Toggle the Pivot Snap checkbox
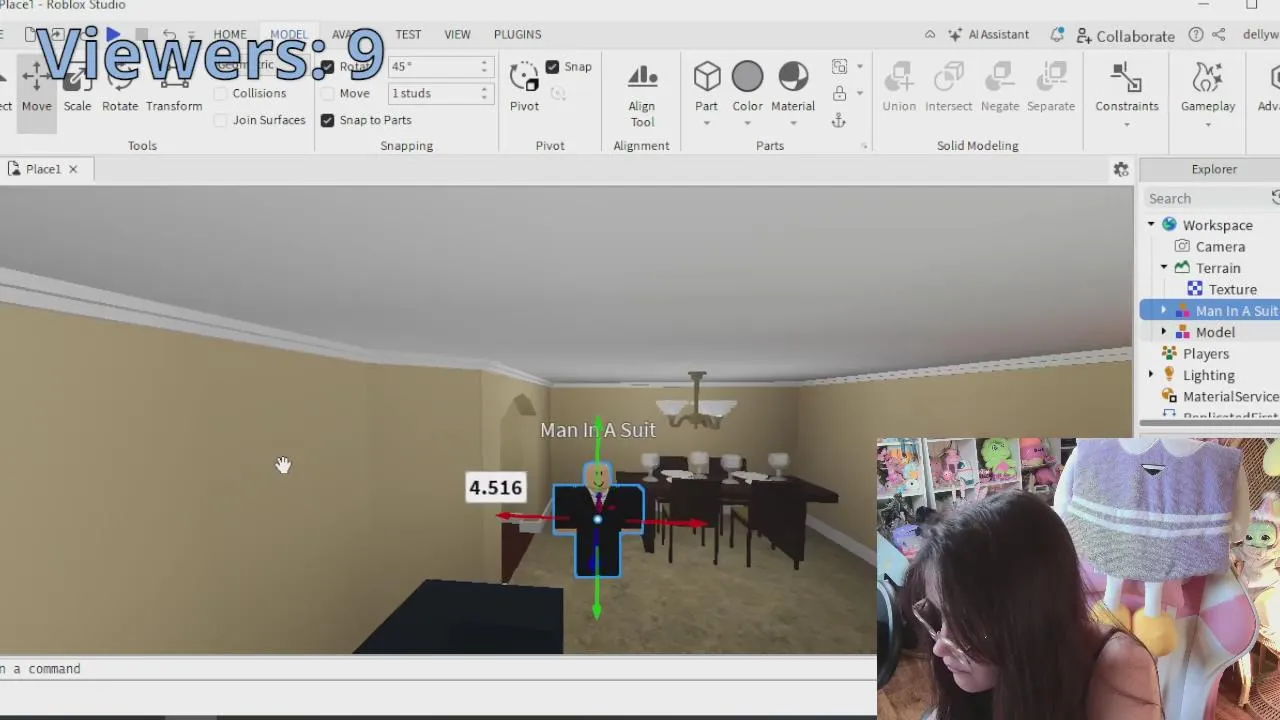Screen dimensions: 1280x720 (x=552, y=67)
